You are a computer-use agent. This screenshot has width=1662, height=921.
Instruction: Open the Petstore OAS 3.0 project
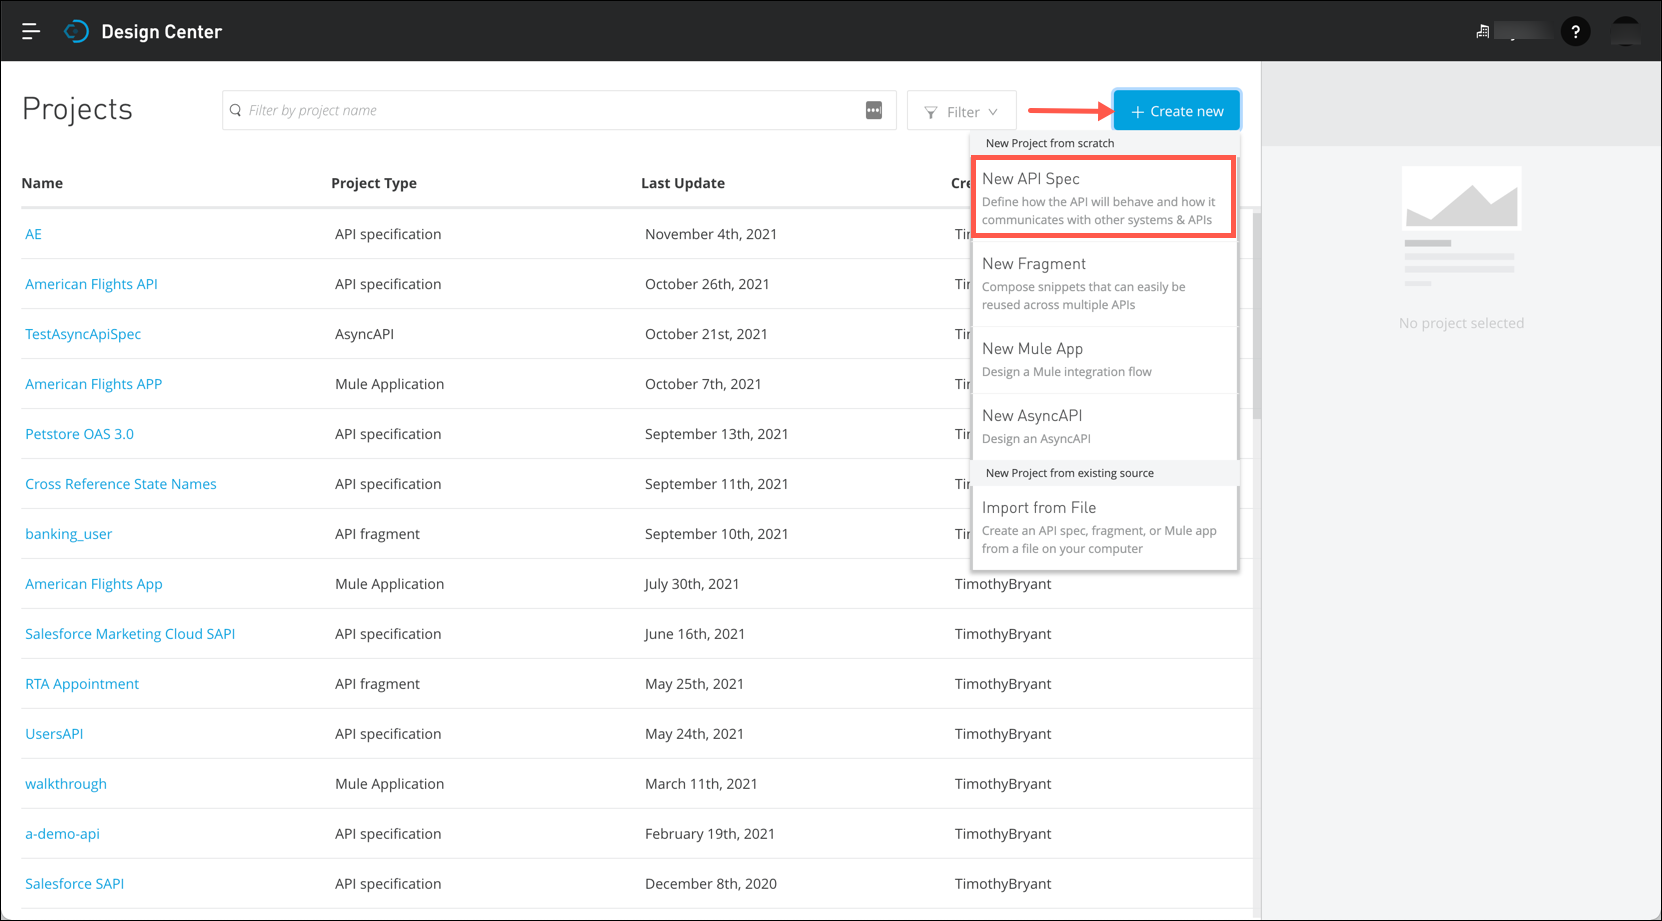79,434
